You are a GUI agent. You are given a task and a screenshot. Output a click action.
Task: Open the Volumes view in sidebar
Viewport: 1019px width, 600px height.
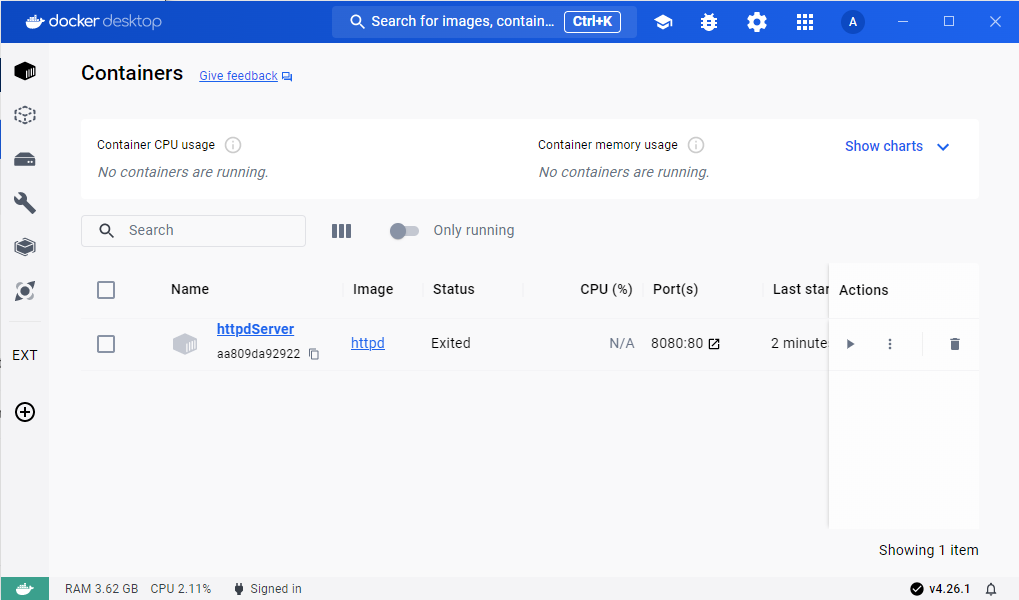tap(25, 159)
